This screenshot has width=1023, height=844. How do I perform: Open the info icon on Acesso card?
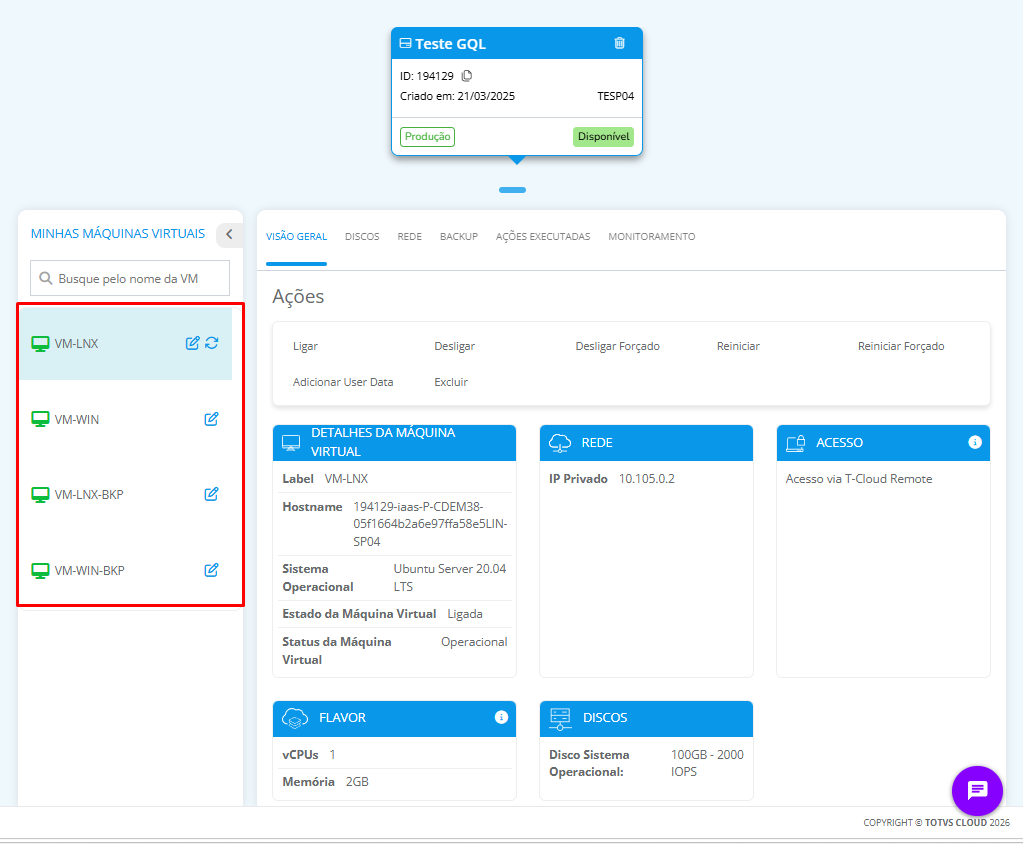[x=975, y=442]
